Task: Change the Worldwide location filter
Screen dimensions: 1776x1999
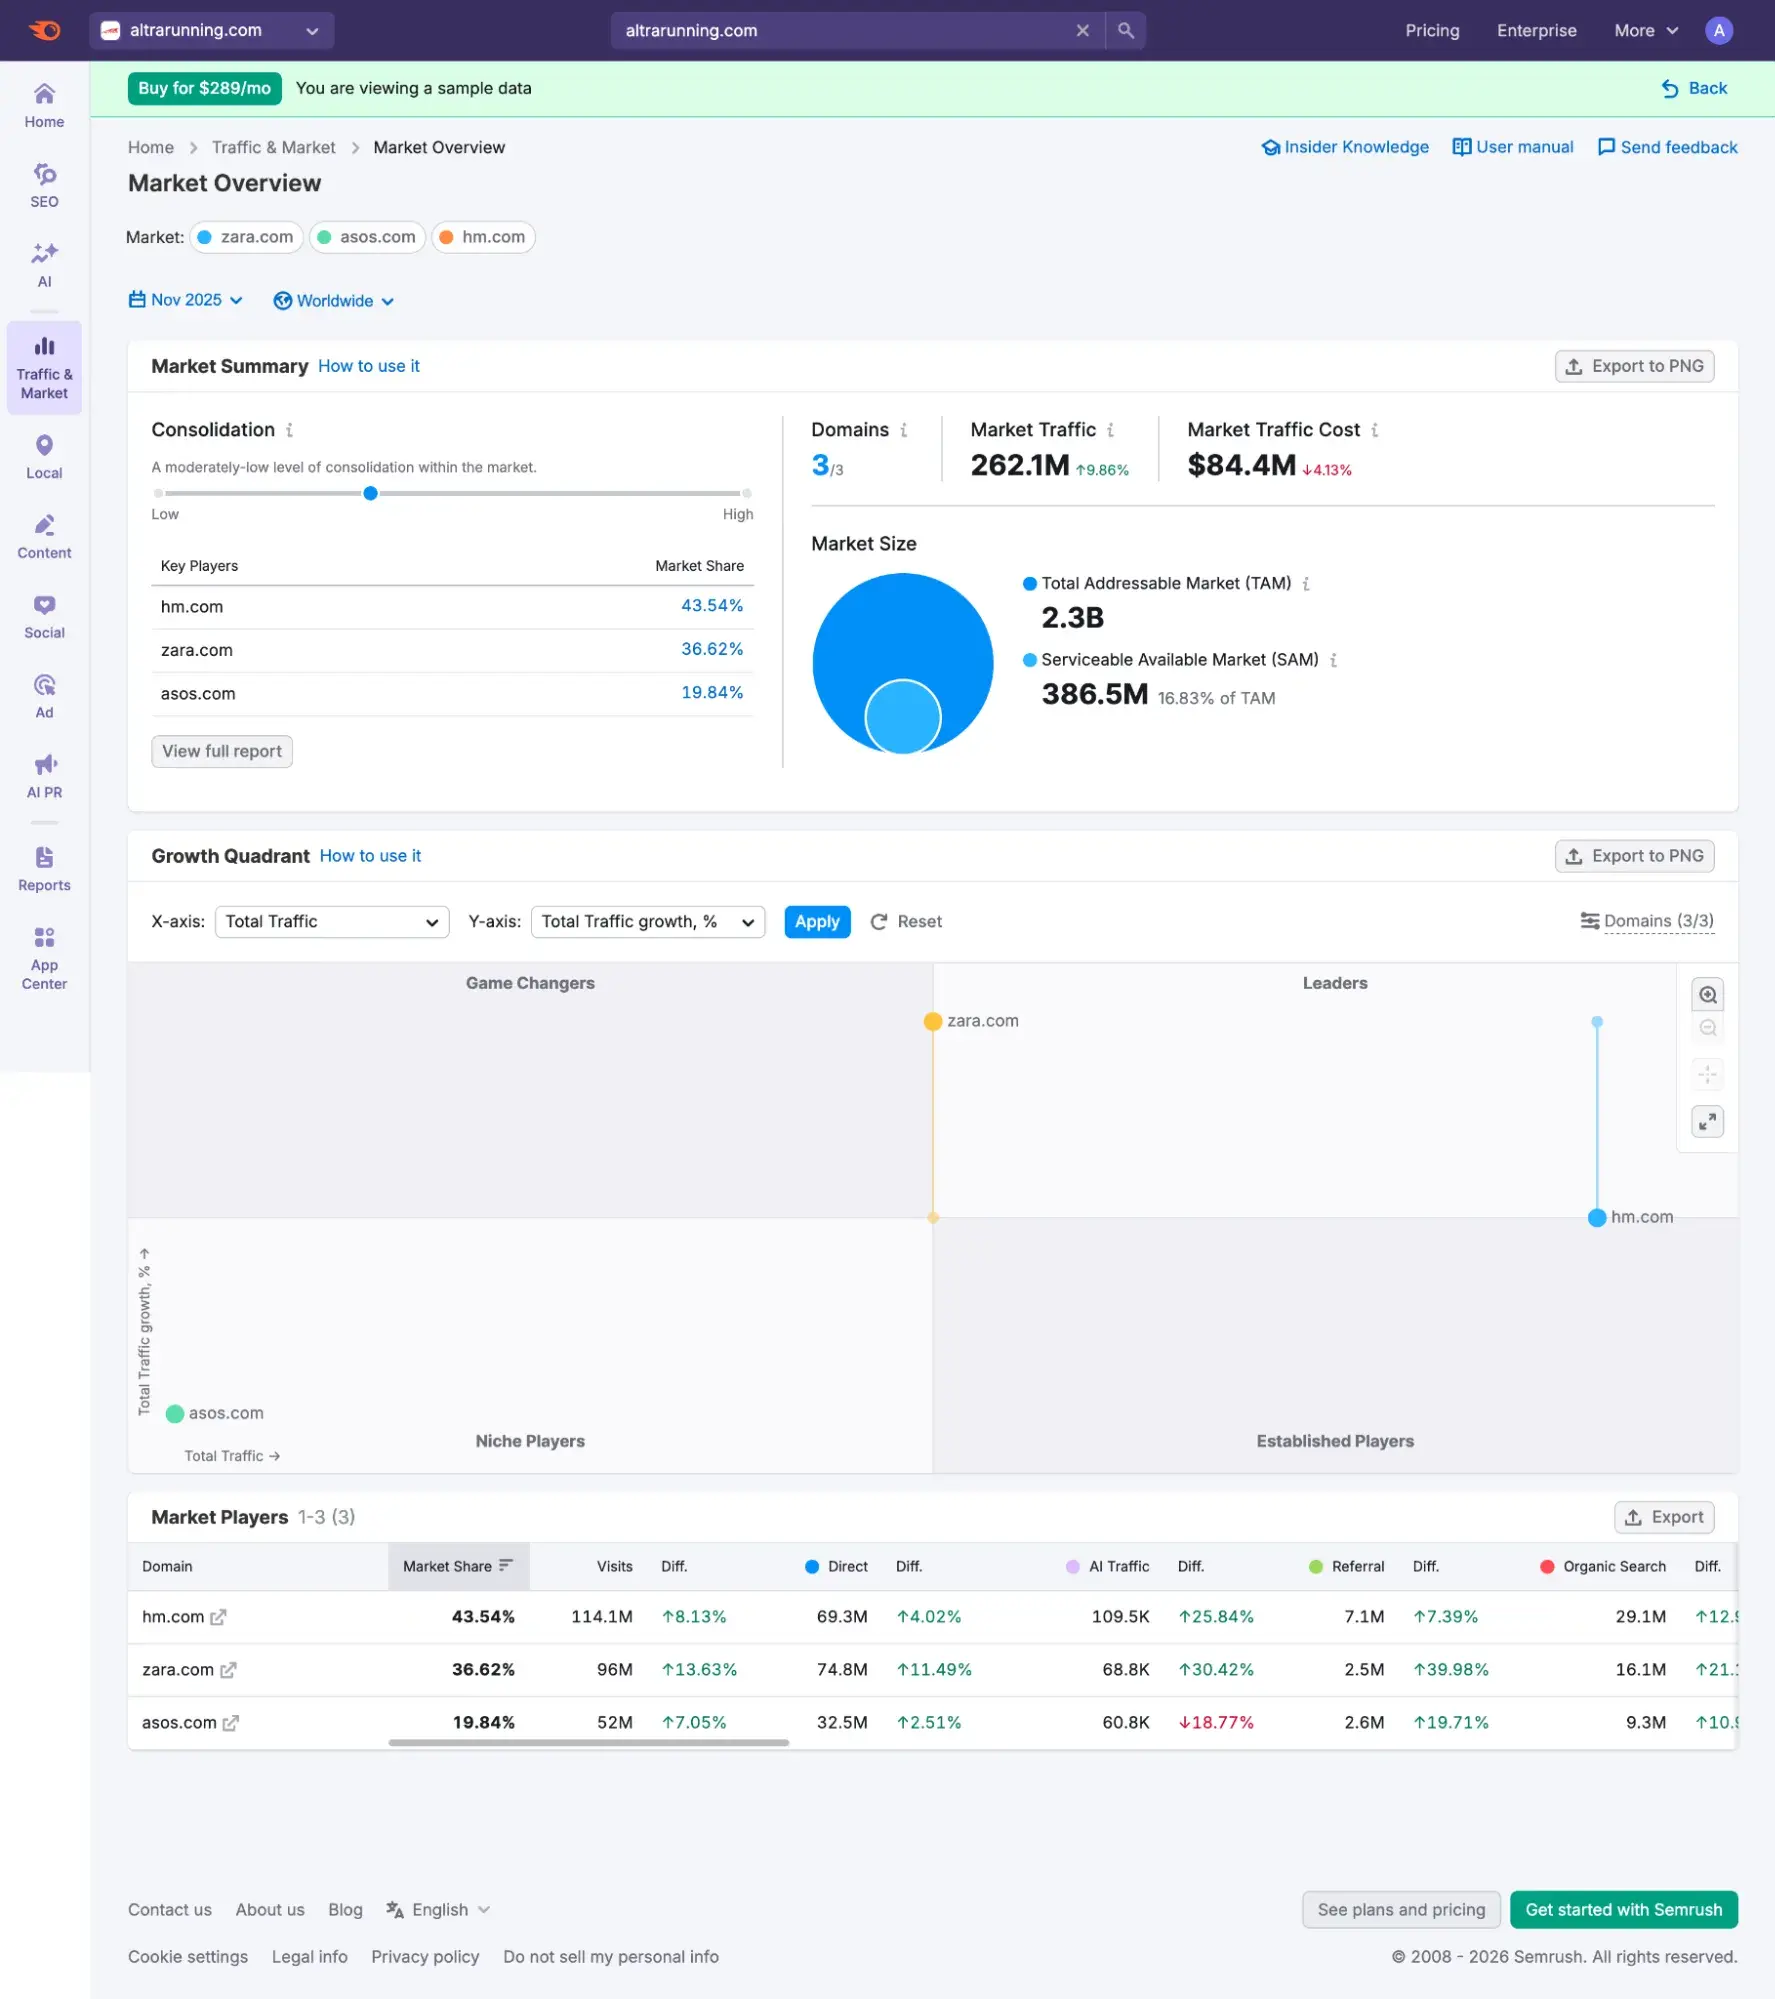Action: pyautogui.click(x=334, y=300)
